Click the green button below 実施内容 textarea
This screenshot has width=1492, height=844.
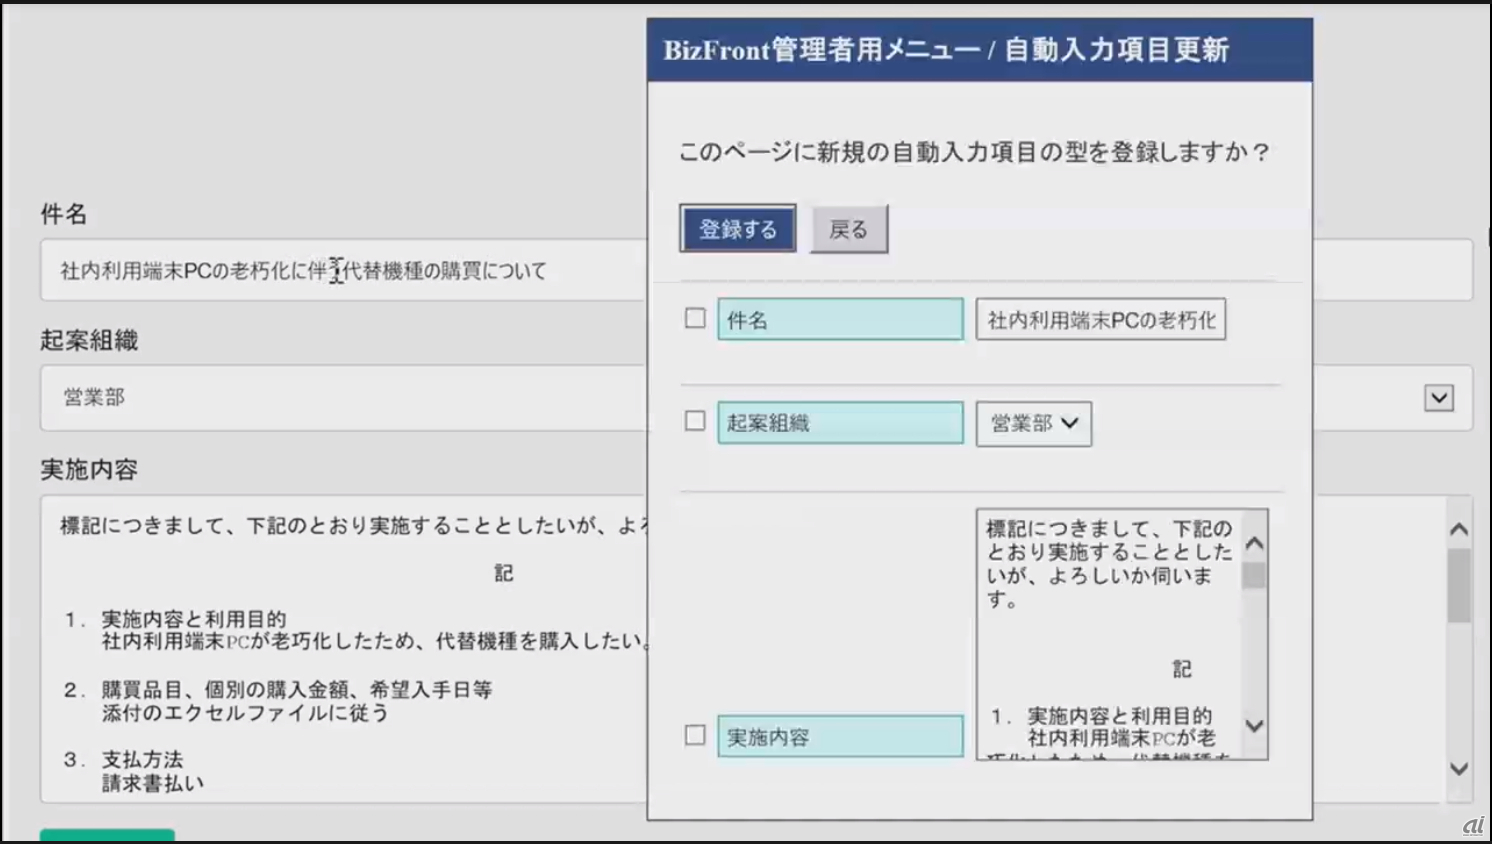pyautogui.click(x=107, y=835)
